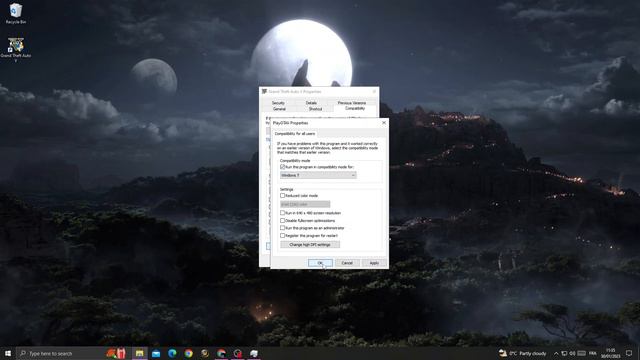The image size is (640, 360).
Task: Open Microsoft Edge from the taskbar
Action: [x=172, y=353]
